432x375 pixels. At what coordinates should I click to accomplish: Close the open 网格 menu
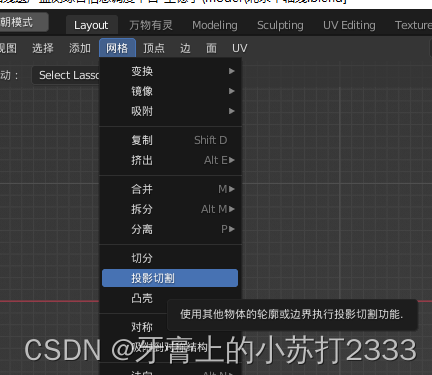pos(117,48)
